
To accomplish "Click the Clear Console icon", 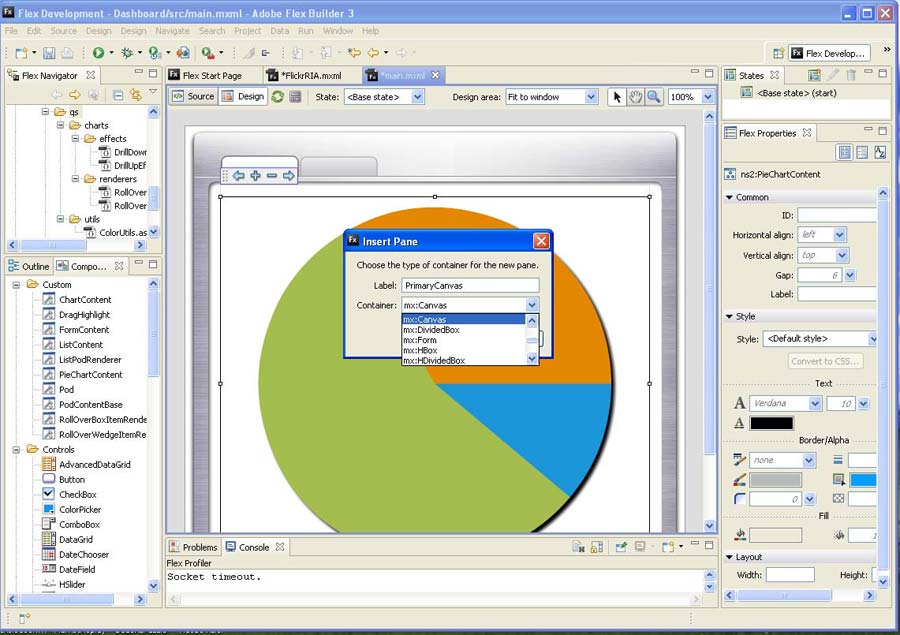I will click(578, 547).
